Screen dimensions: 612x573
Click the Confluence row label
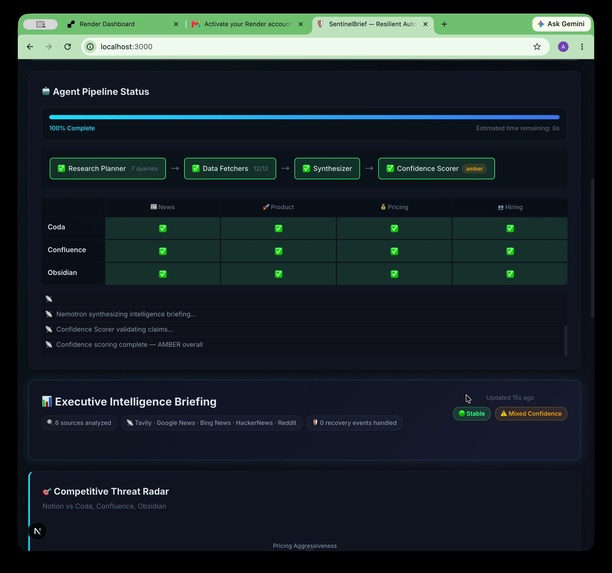pos(67,250)
